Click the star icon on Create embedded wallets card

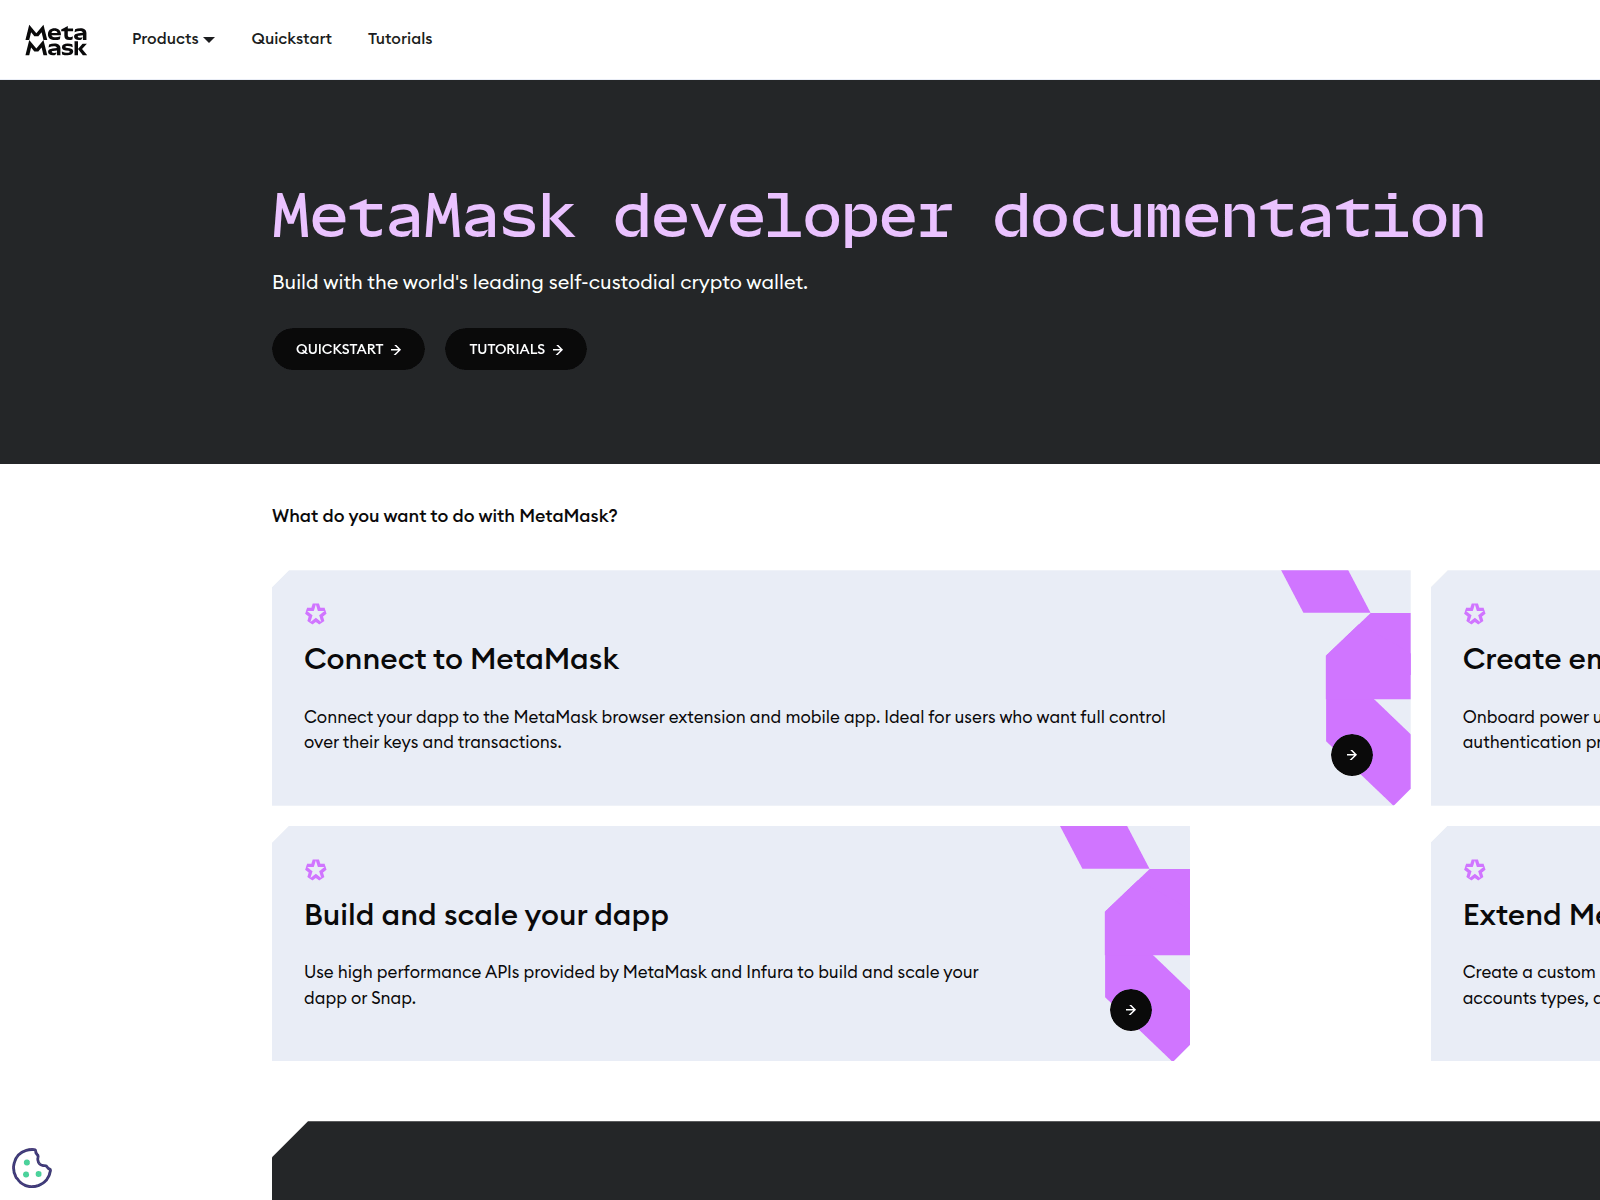(1475, 613)
